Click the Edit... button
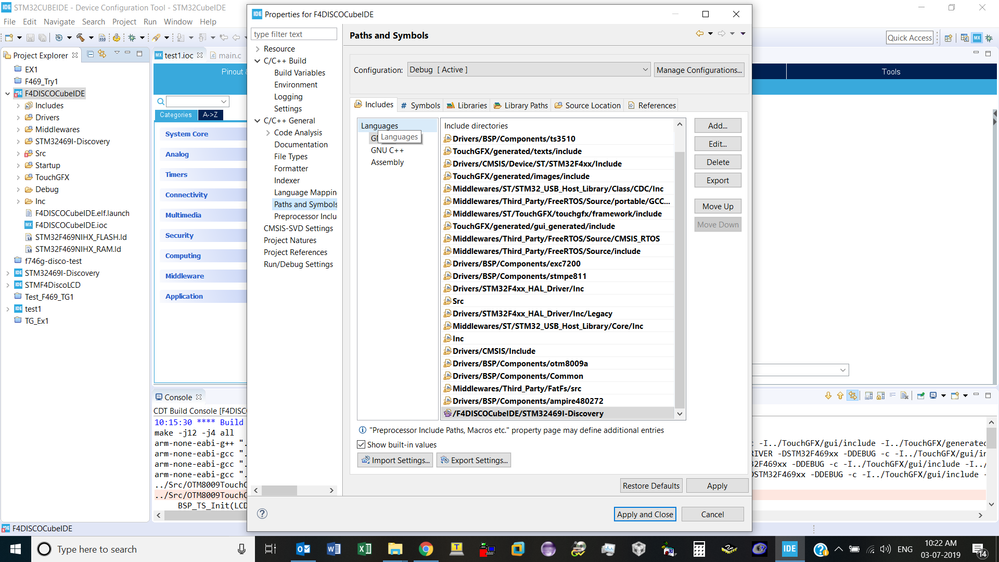This screenshot has width=999, height=562. (x=717, y=144)
